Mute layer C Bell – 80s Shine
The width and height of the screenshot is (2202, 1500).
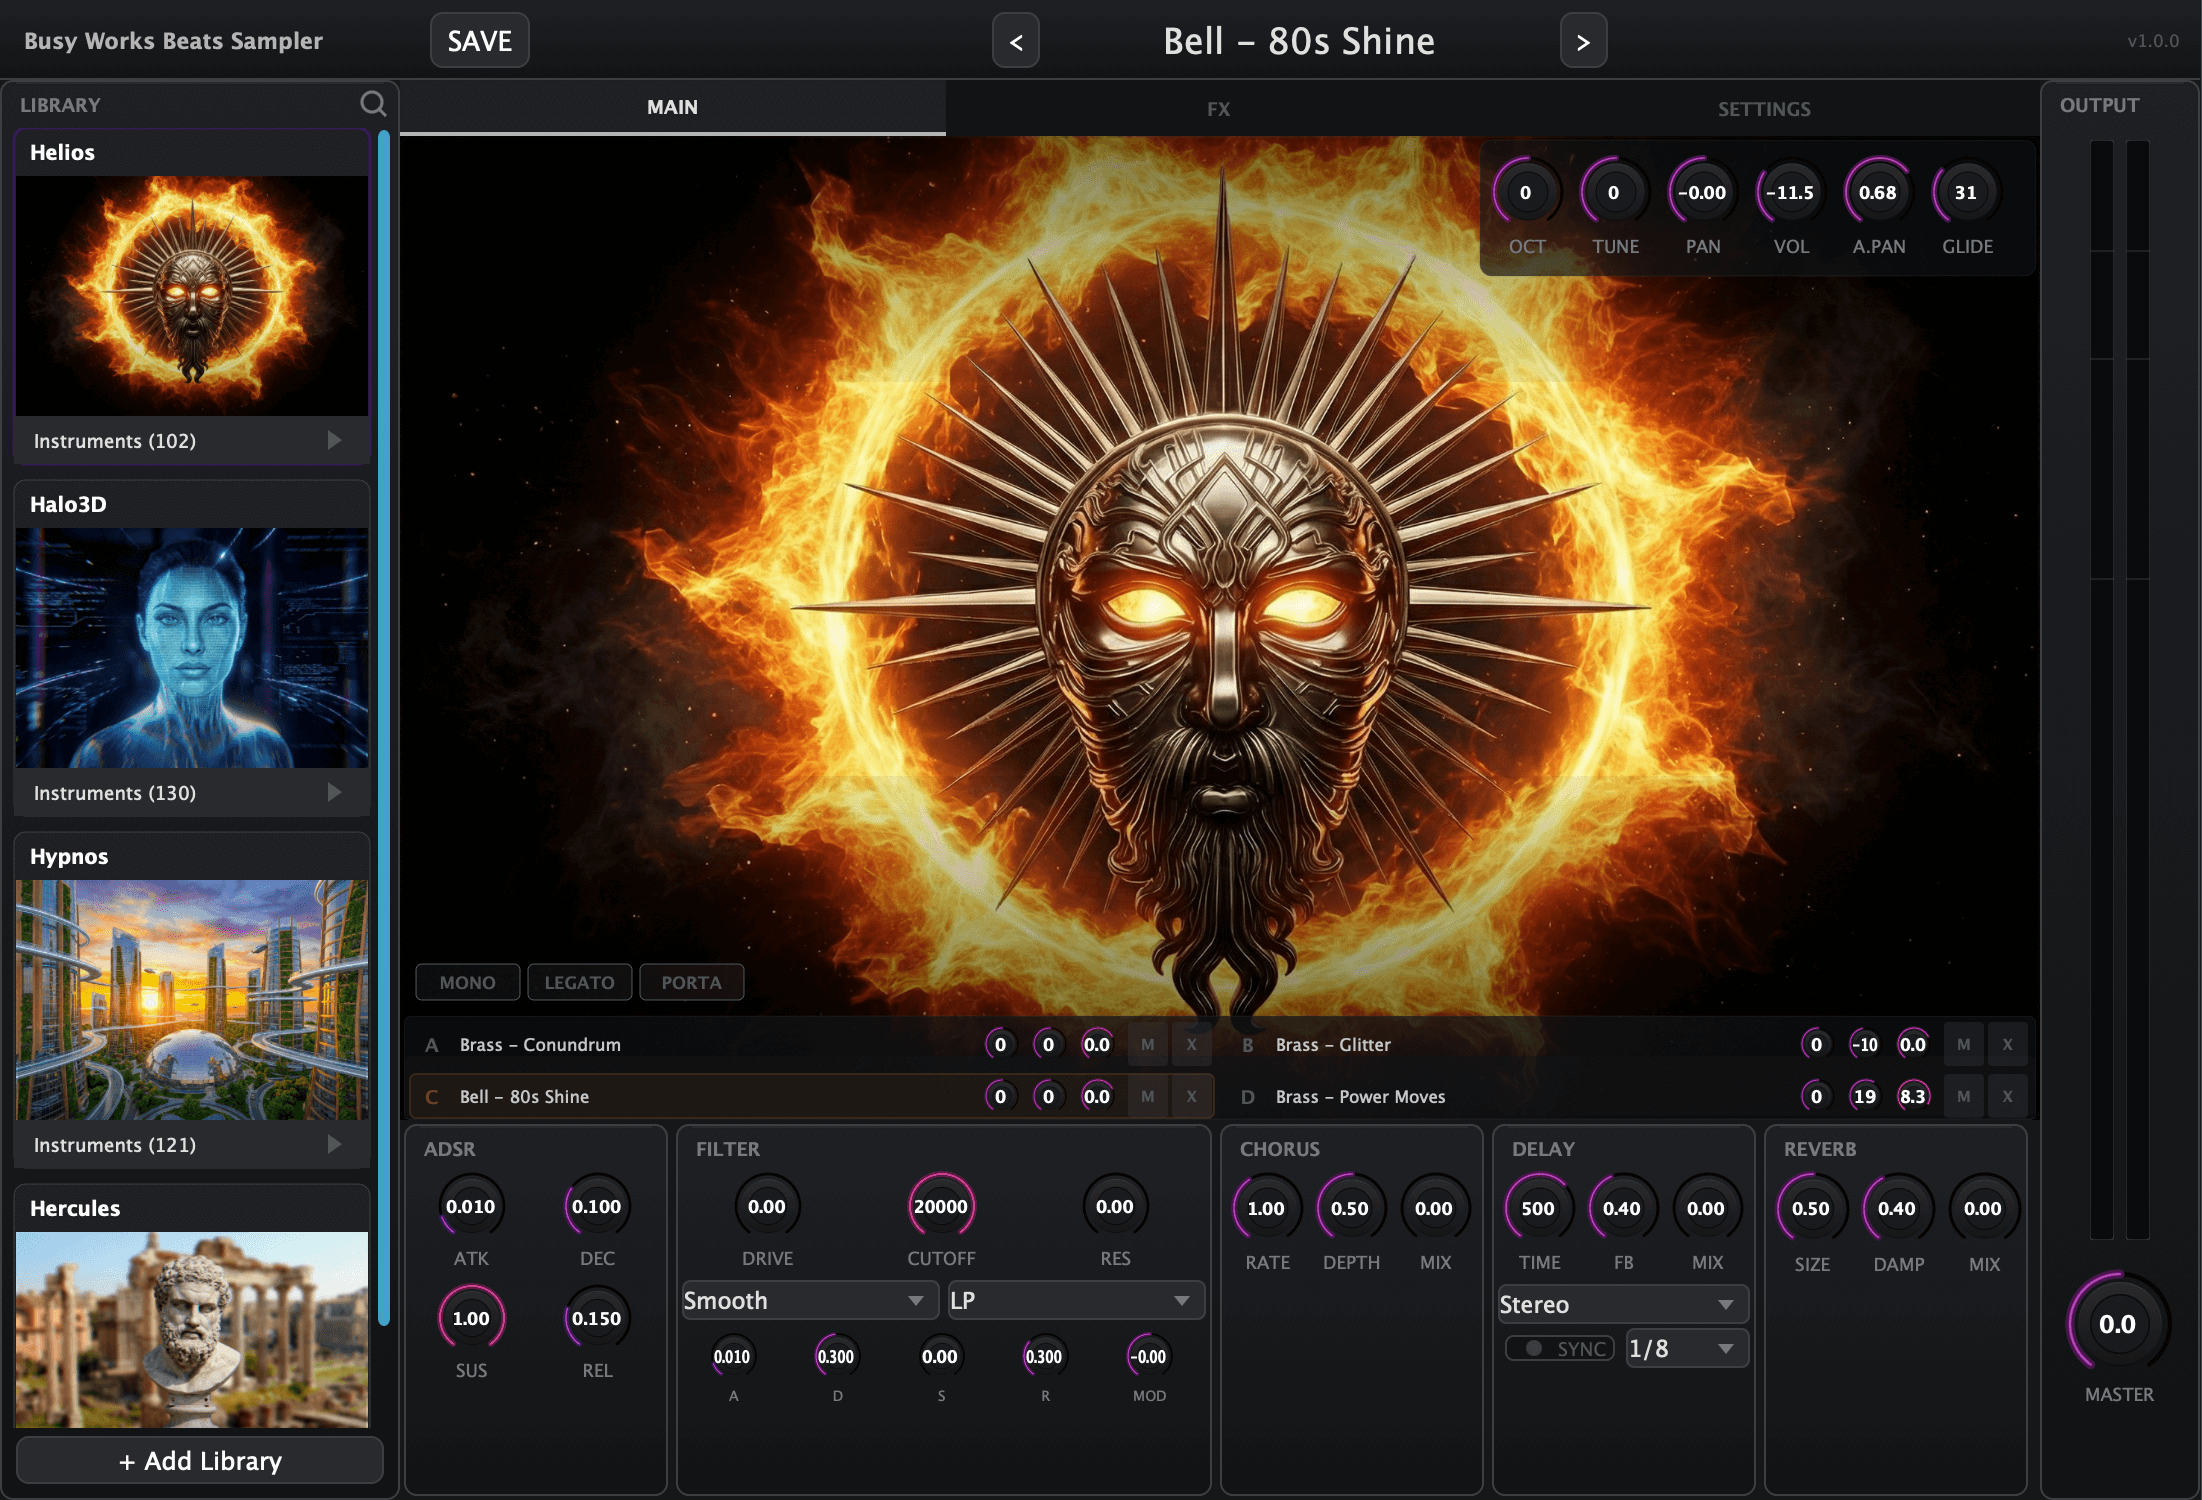pyautogui.click(x=1147, y=1096)
